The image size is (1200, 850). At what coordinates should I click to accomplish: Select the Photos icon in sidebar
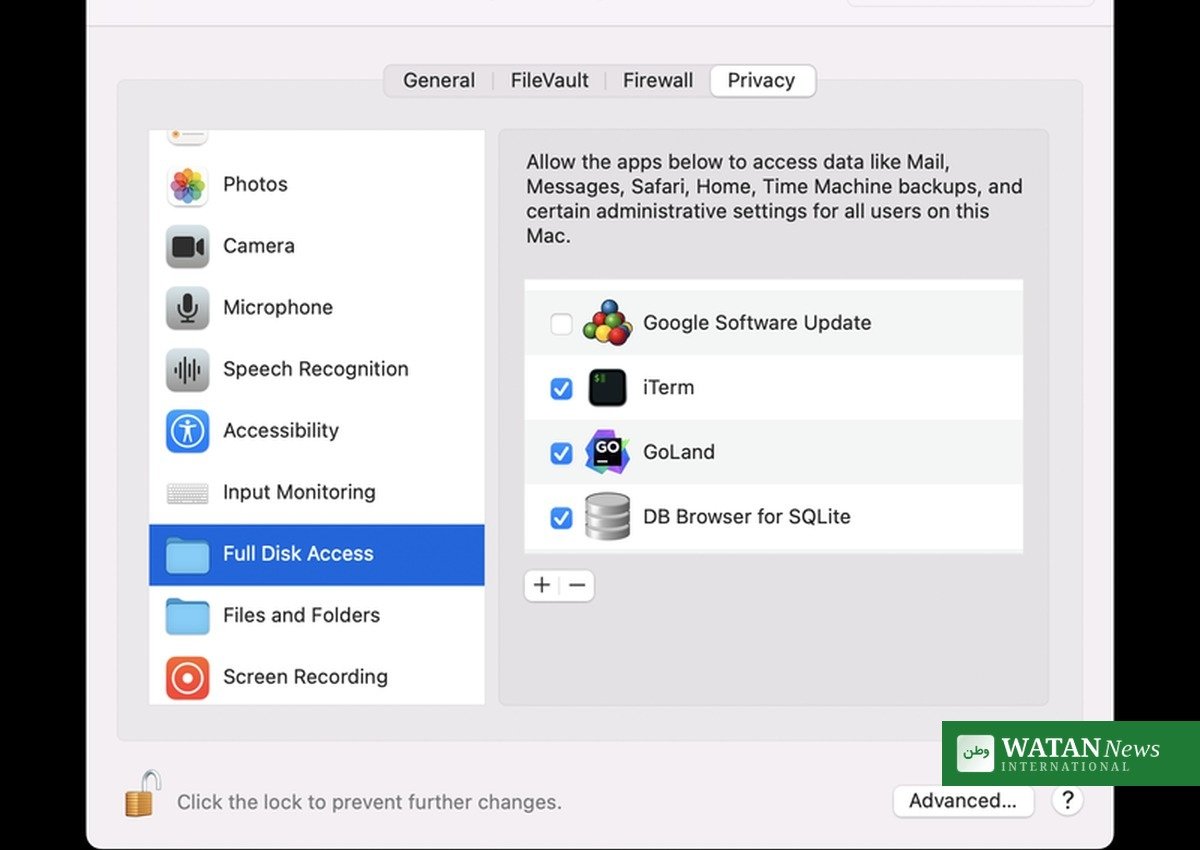coord(187,185)
